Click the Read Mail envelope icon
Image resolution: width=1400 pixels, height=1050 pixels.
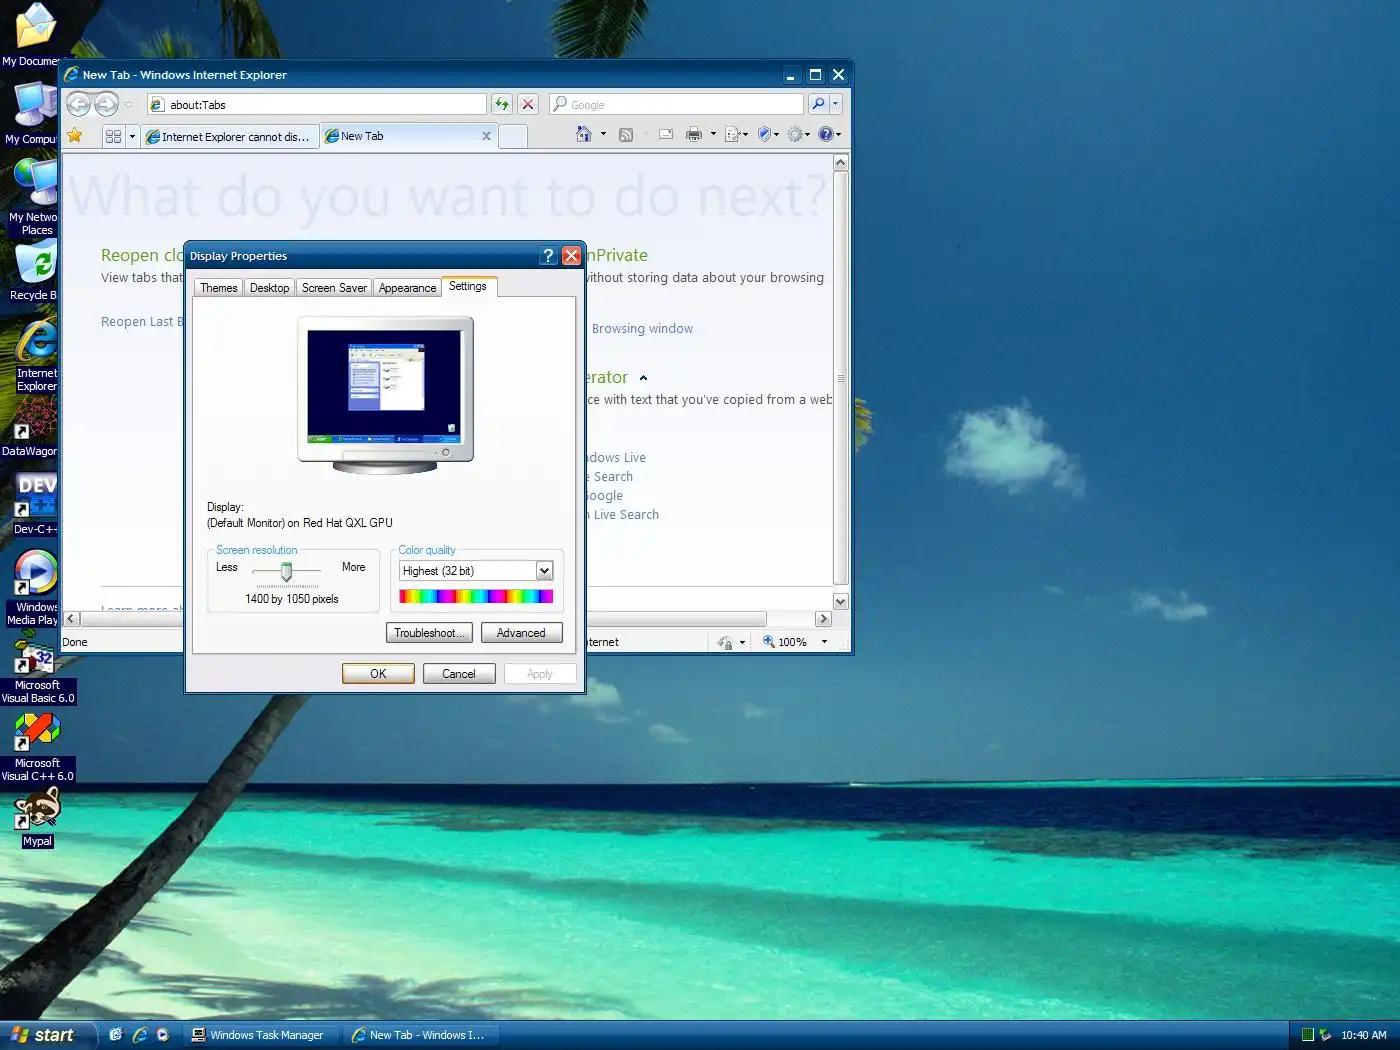click(x=666, y=134)
